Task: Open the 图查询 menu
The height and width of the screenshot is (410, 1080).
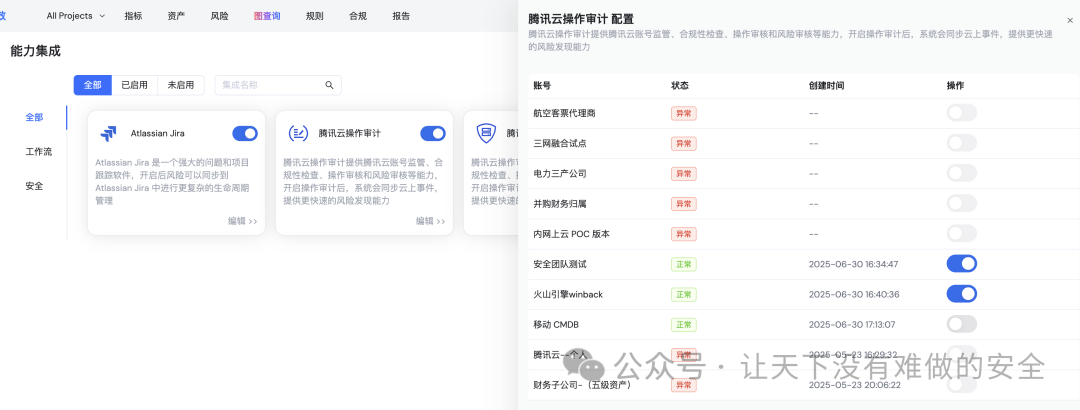Action: tap(267, 16)
